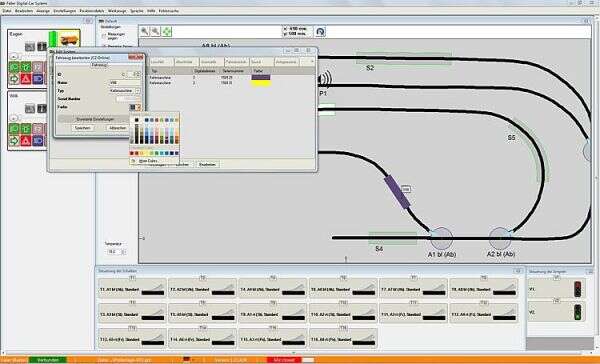
Task: Click More Colors in color picker
Action: click(x=148, y=161)
